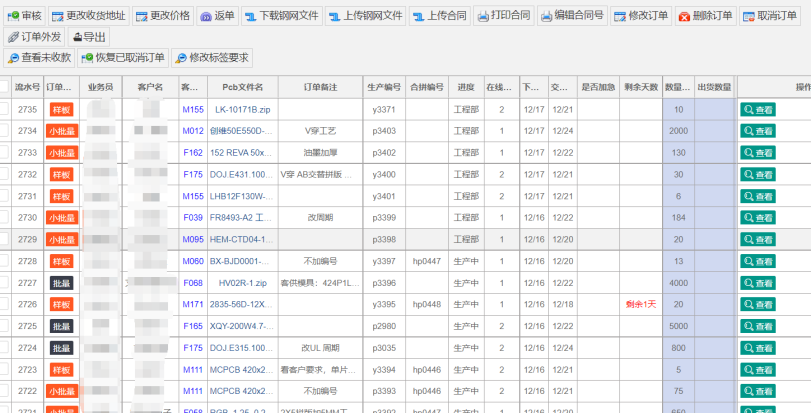Click the 剩余天数 column header
Image resolution: width=811 pixels, height=414 pixels.
click(640, 87)
